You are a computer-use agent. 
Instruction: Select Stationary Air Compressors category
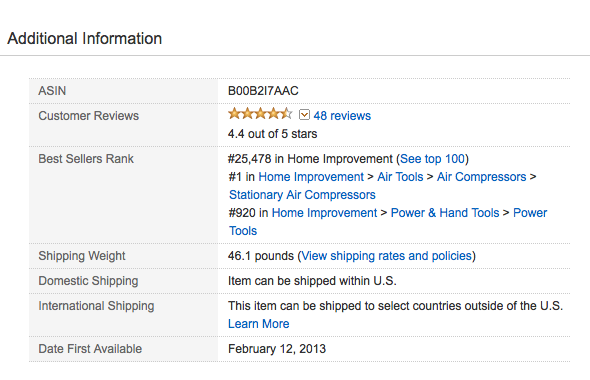[x=302, y=195]
